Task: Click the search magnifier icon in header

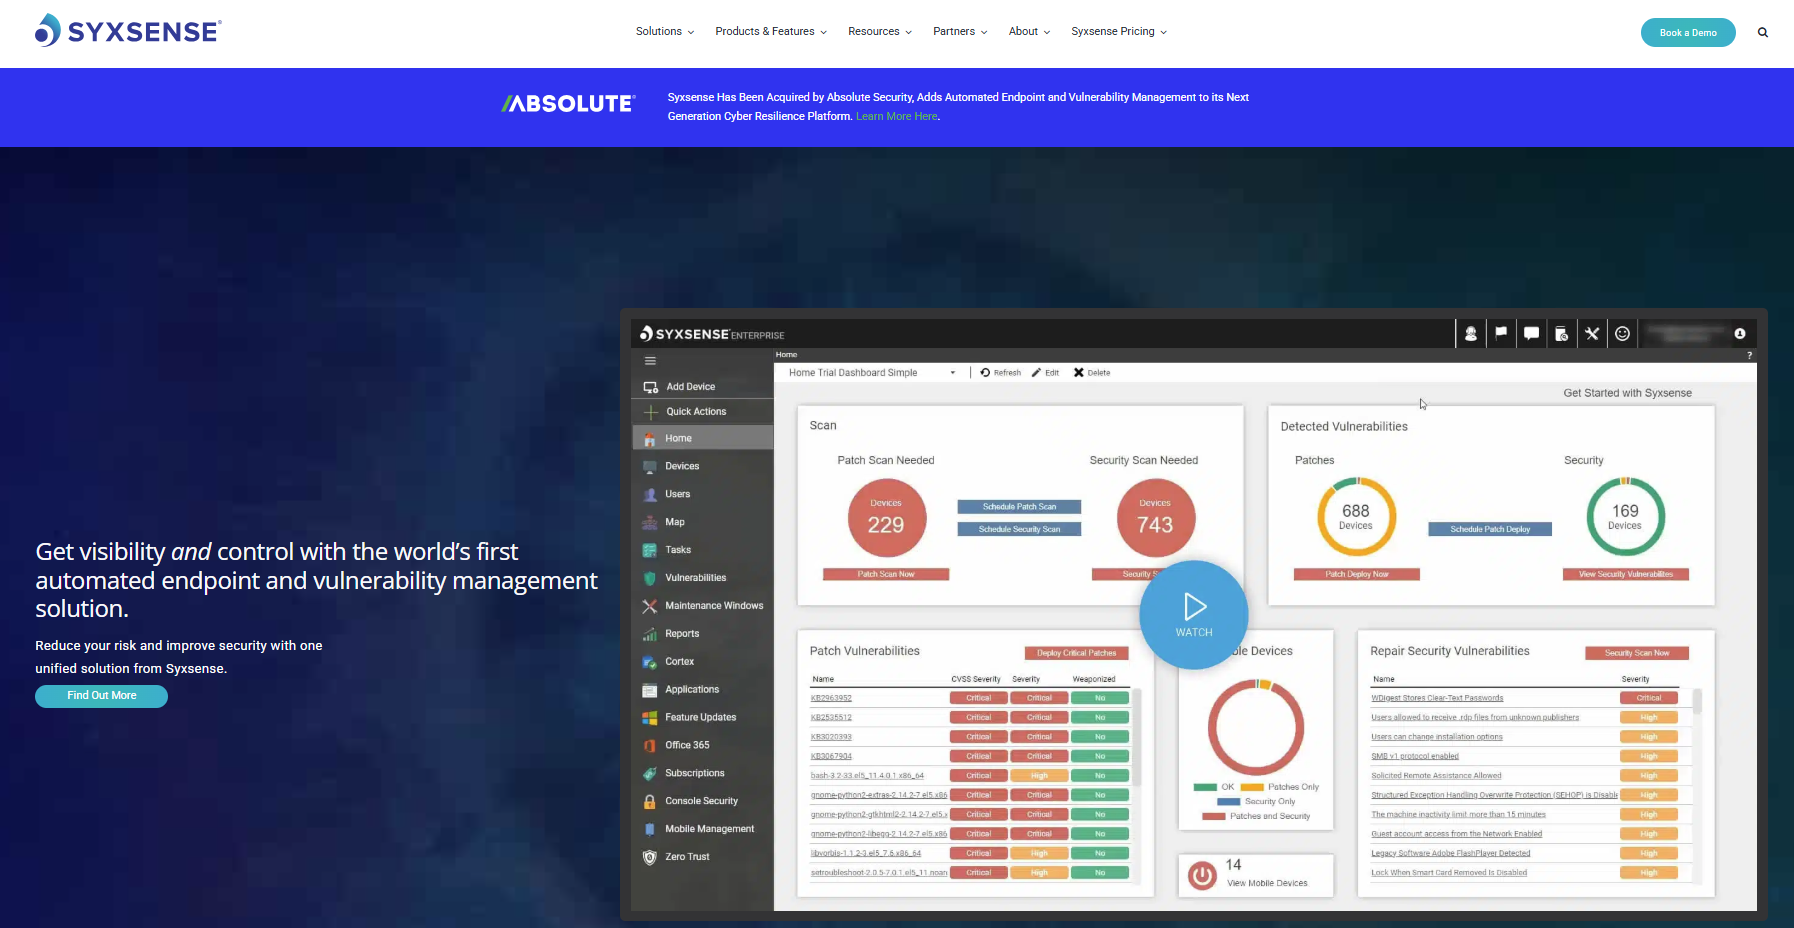Action: pos(1763,32)
